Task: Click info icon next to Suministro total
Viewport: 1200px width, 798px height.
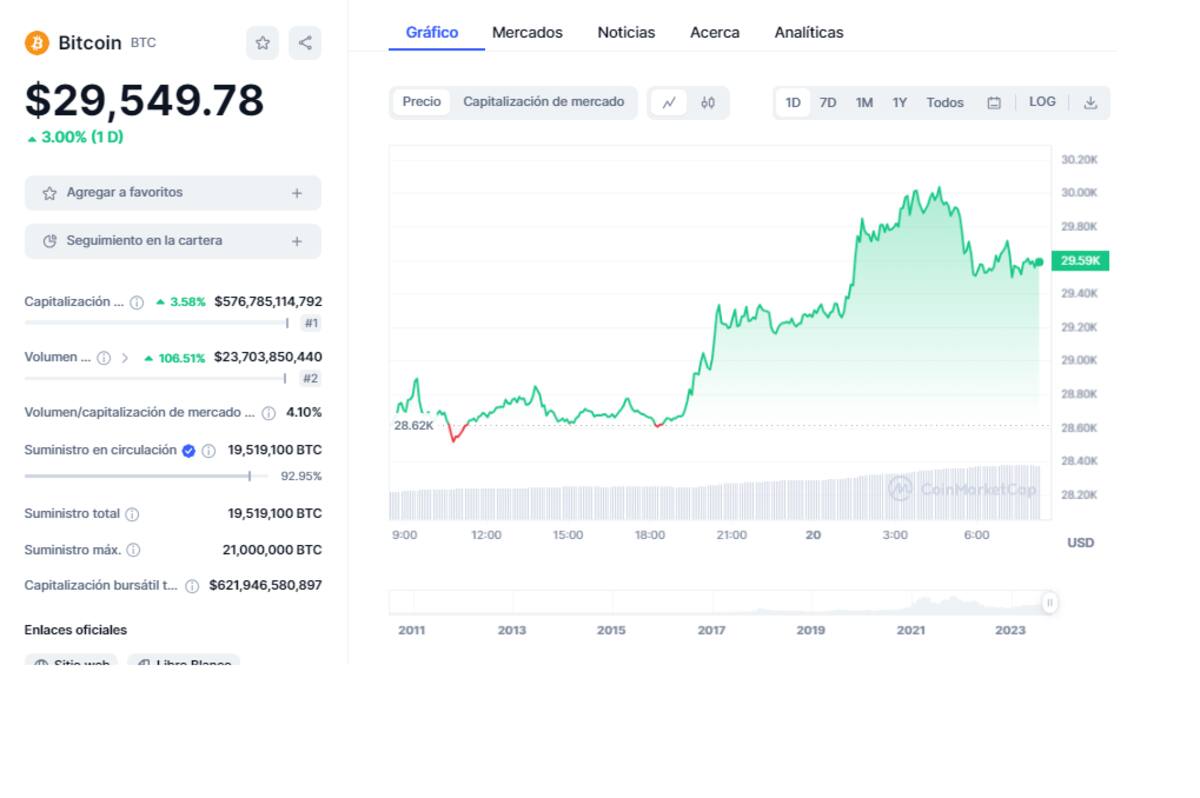Action: point(132,514)
